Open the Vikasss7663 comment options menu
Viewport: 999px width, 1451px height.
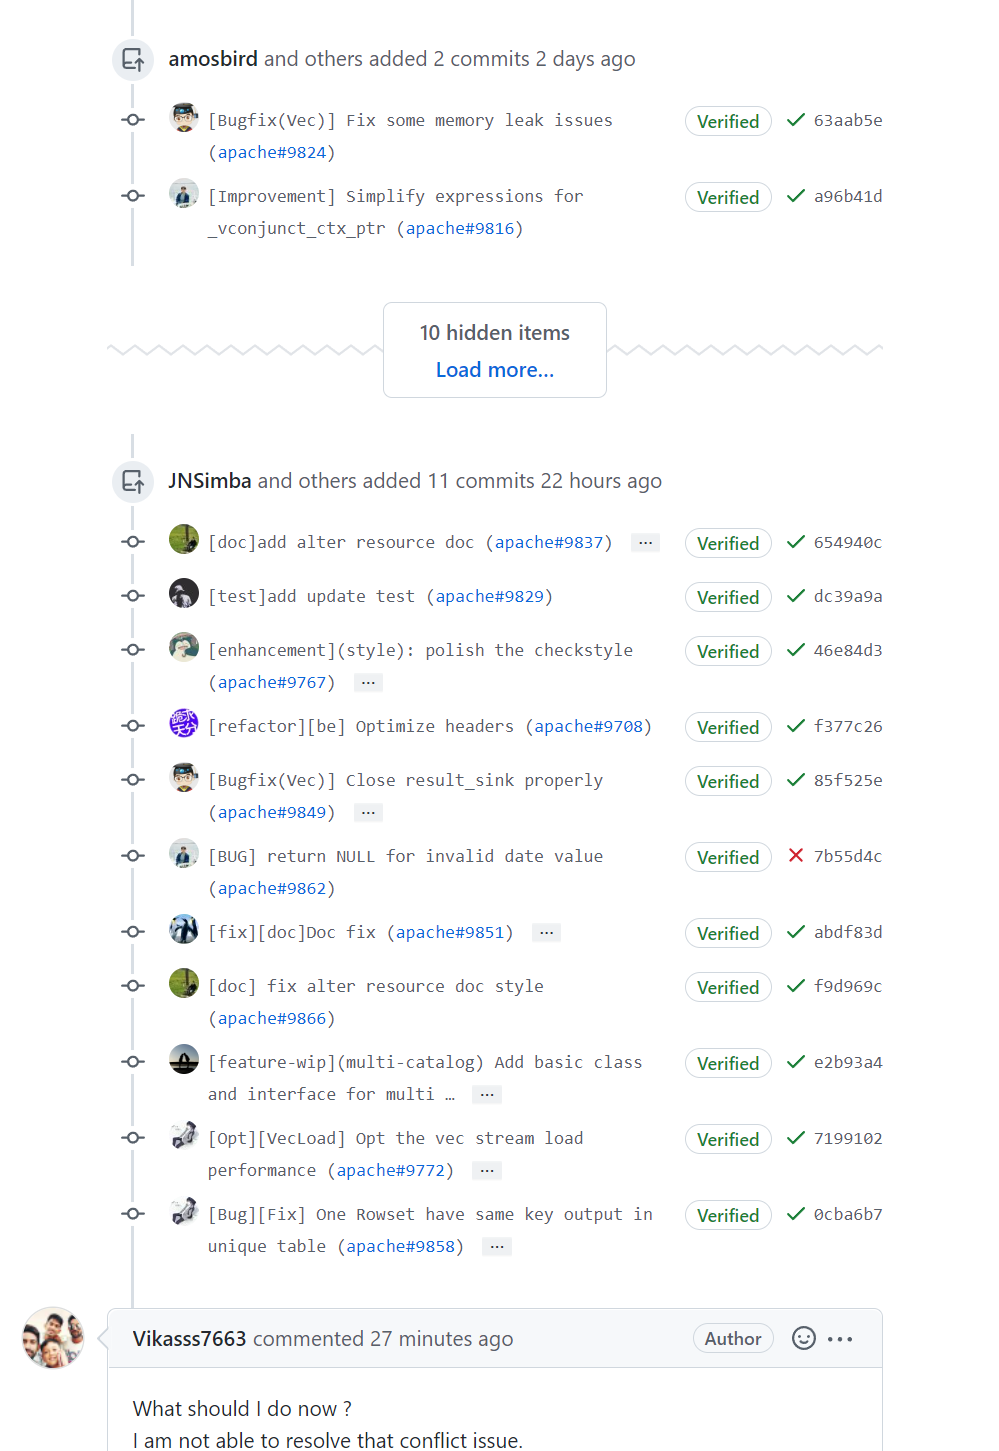840,1338
